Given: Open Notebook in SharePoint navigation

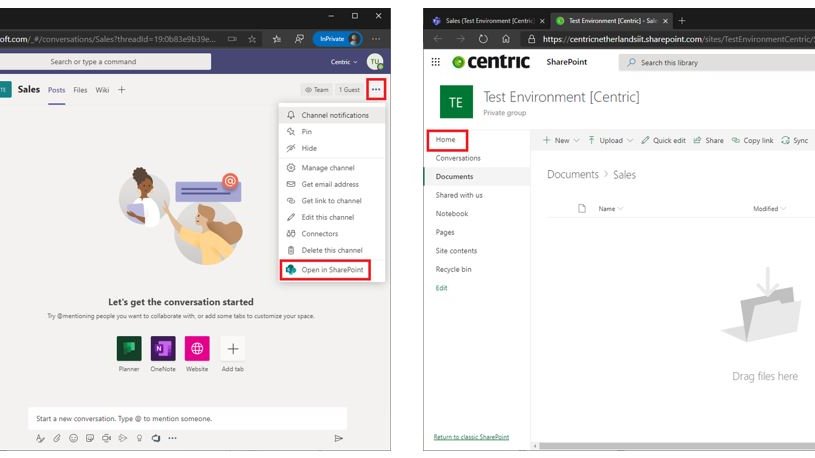Looking at the screenshot, I should click(x=452, y=214).
